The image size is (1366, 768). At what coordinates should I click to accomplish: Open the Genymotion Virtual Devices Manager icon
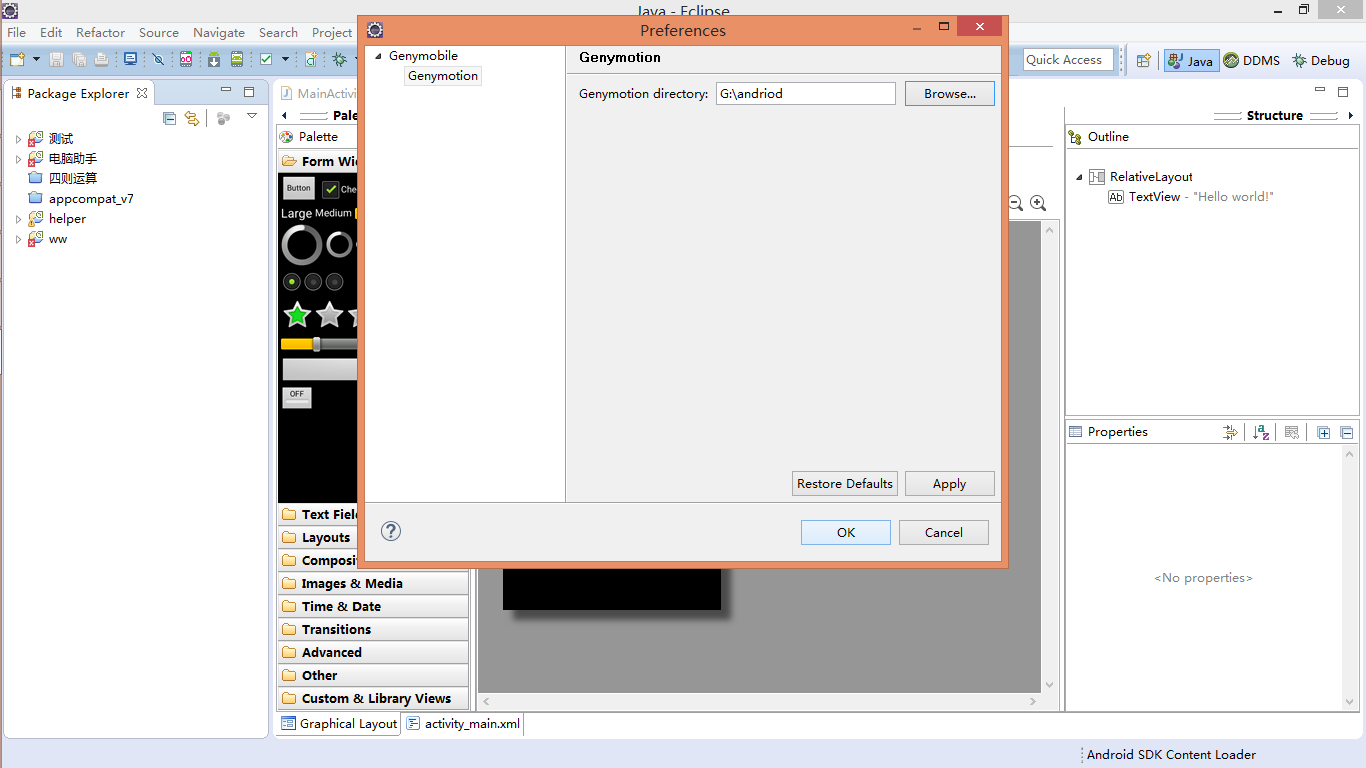tap(186, 60)
